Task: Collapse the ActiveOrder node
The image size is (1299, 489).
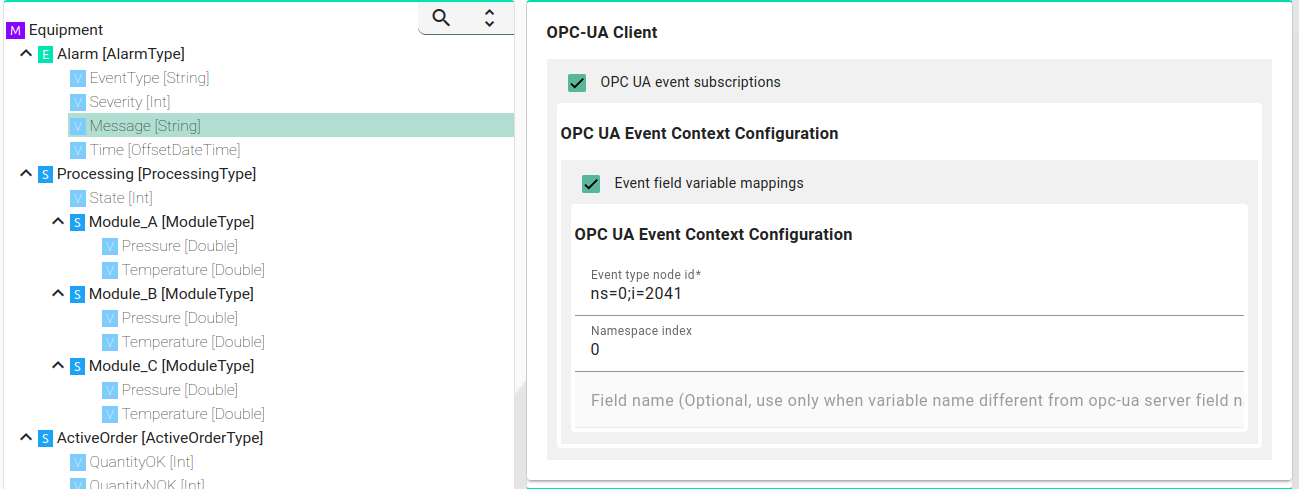Action: (x=26, y=438)
